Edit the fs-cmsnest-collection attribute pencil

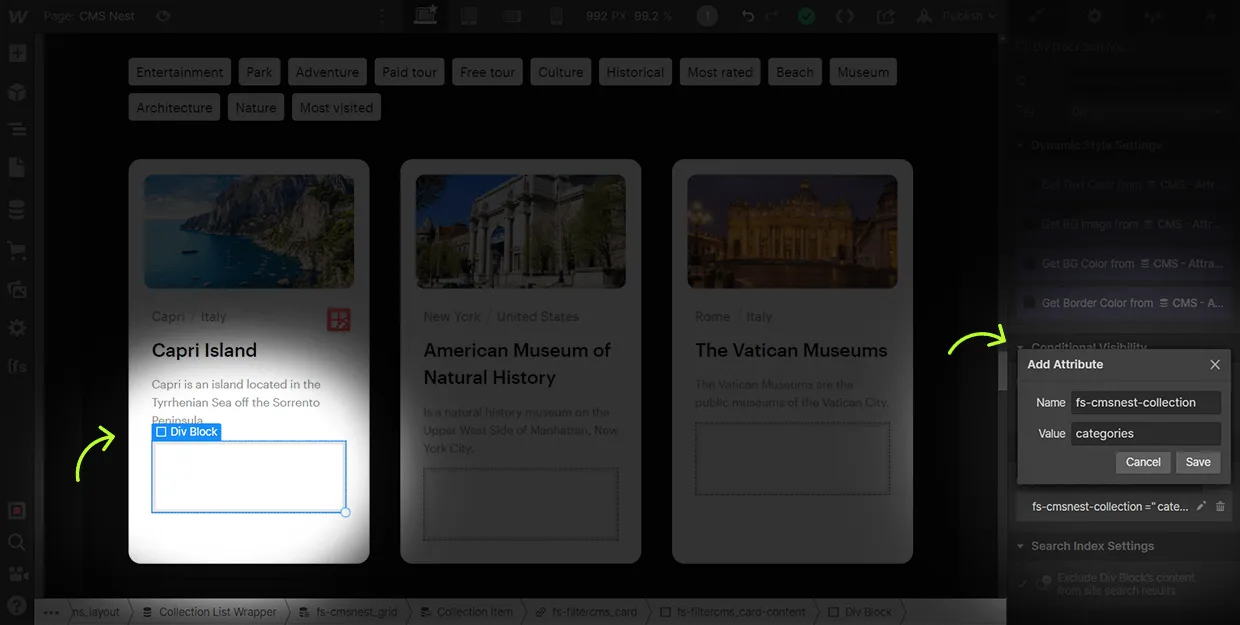pyautogui.click(x=1201, y=506)
